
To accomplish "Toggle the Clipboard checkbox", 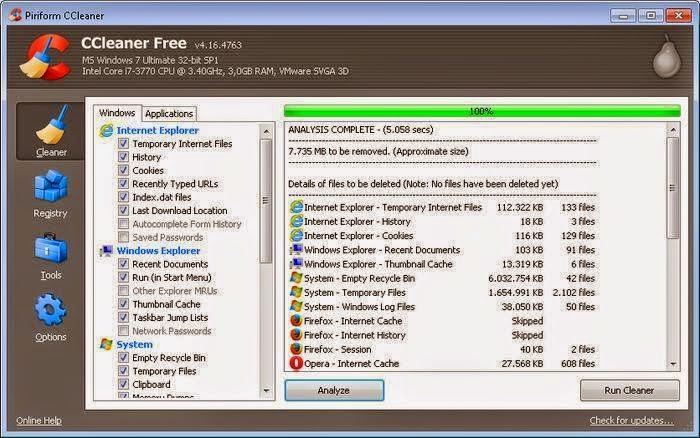I will (x=123, y=384).
